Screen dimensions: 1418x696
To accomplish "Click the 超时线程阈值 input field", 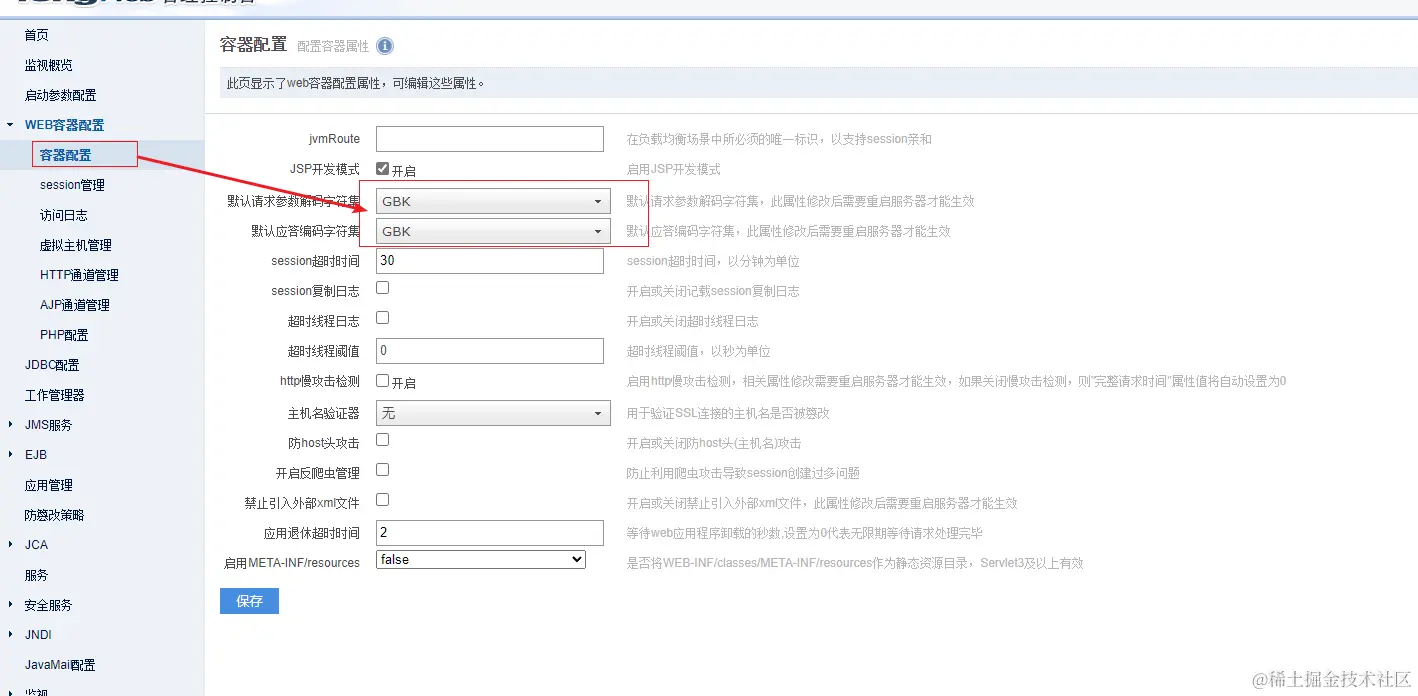I will click(x=490, y=351).
